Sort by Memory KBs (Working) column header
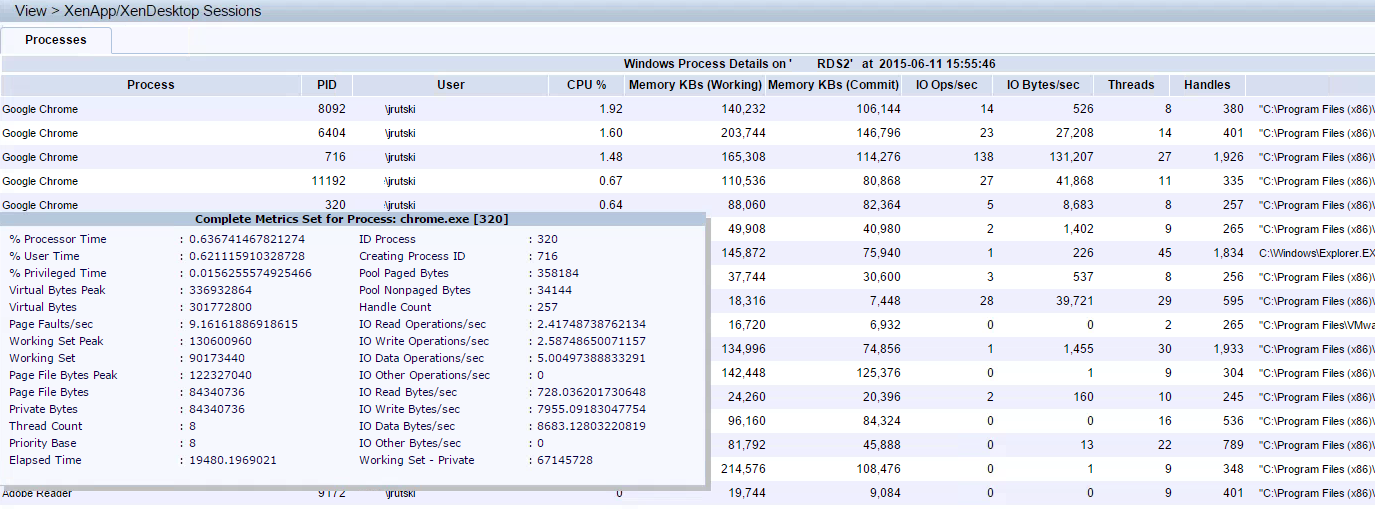1375x509 pixels. 696,85
